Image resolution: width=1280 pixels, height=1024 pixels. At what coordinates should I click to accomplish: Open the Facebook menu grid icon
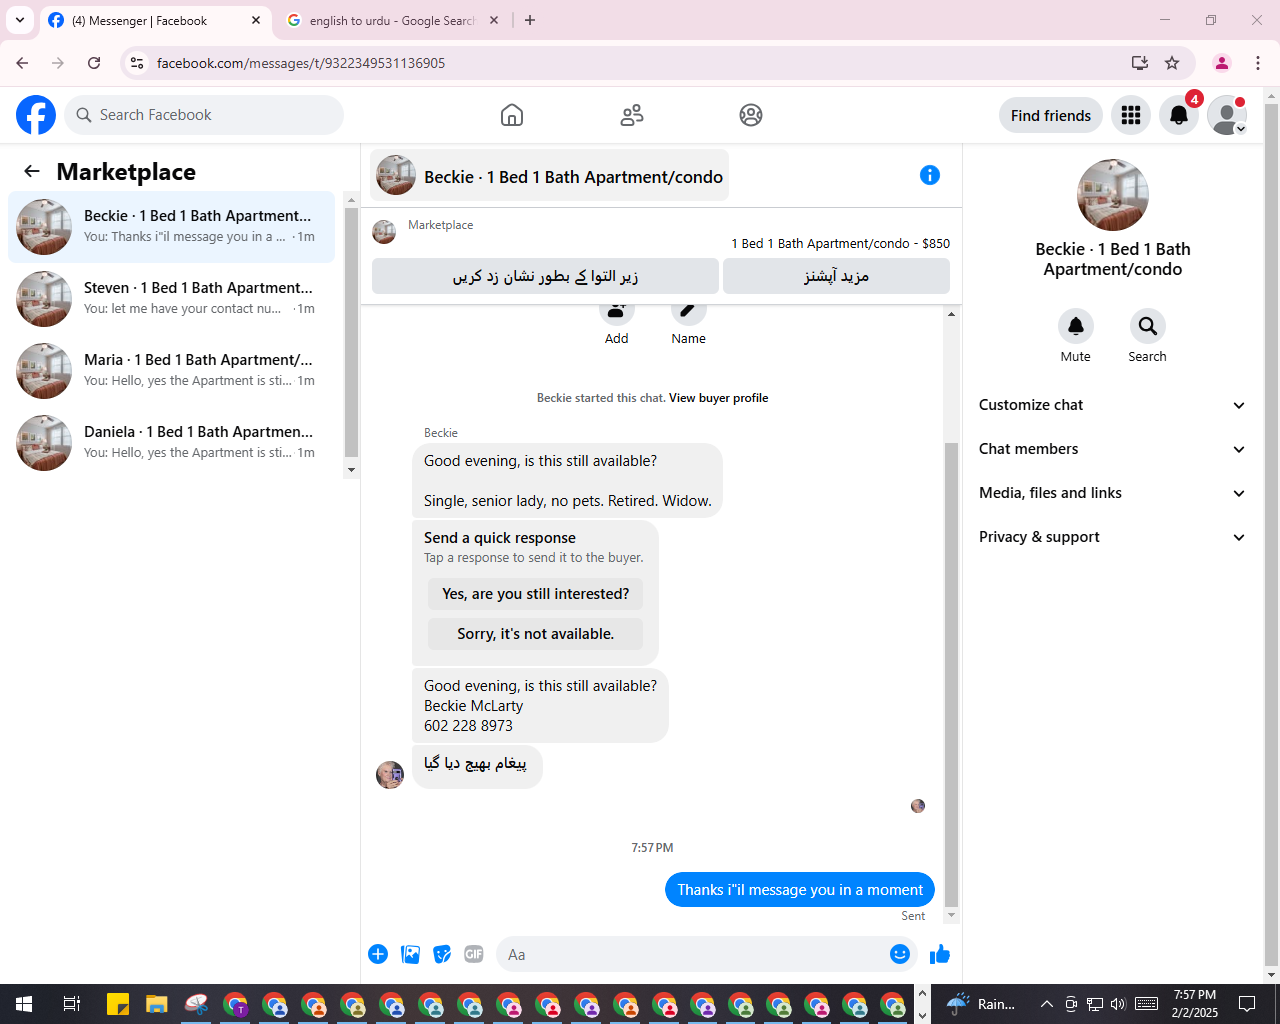[x=1131, y=115]
